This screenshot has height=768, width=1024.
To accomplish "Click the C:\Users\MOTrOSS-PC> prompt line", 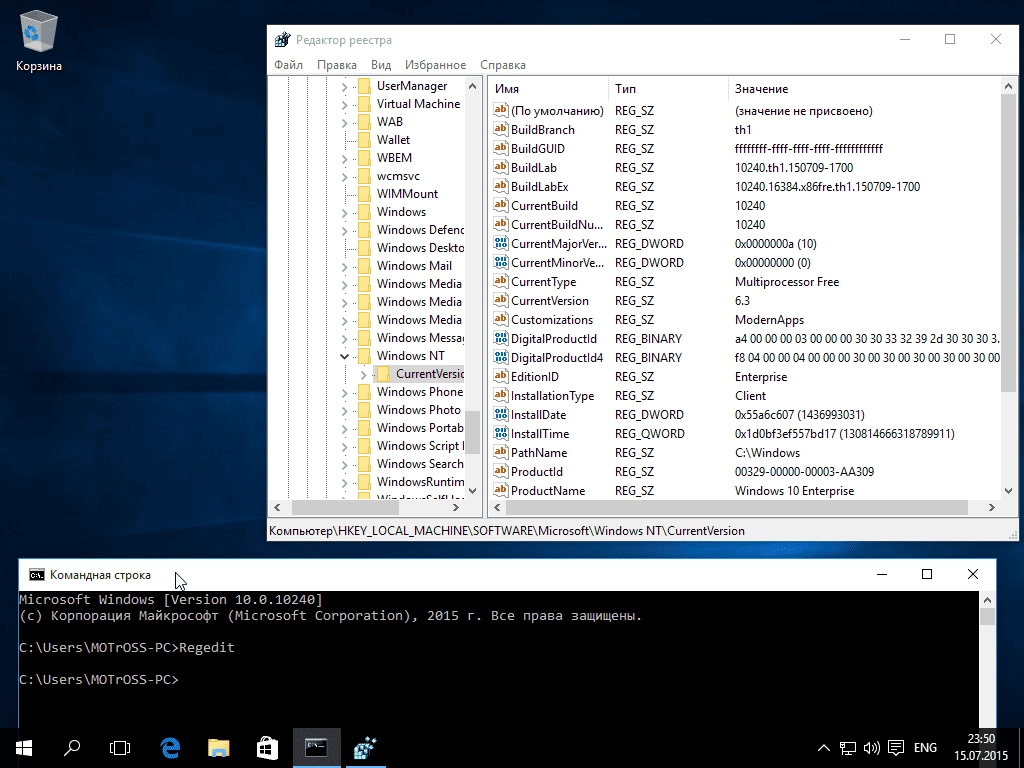I will pyautogui.click(x=99, y=679).
